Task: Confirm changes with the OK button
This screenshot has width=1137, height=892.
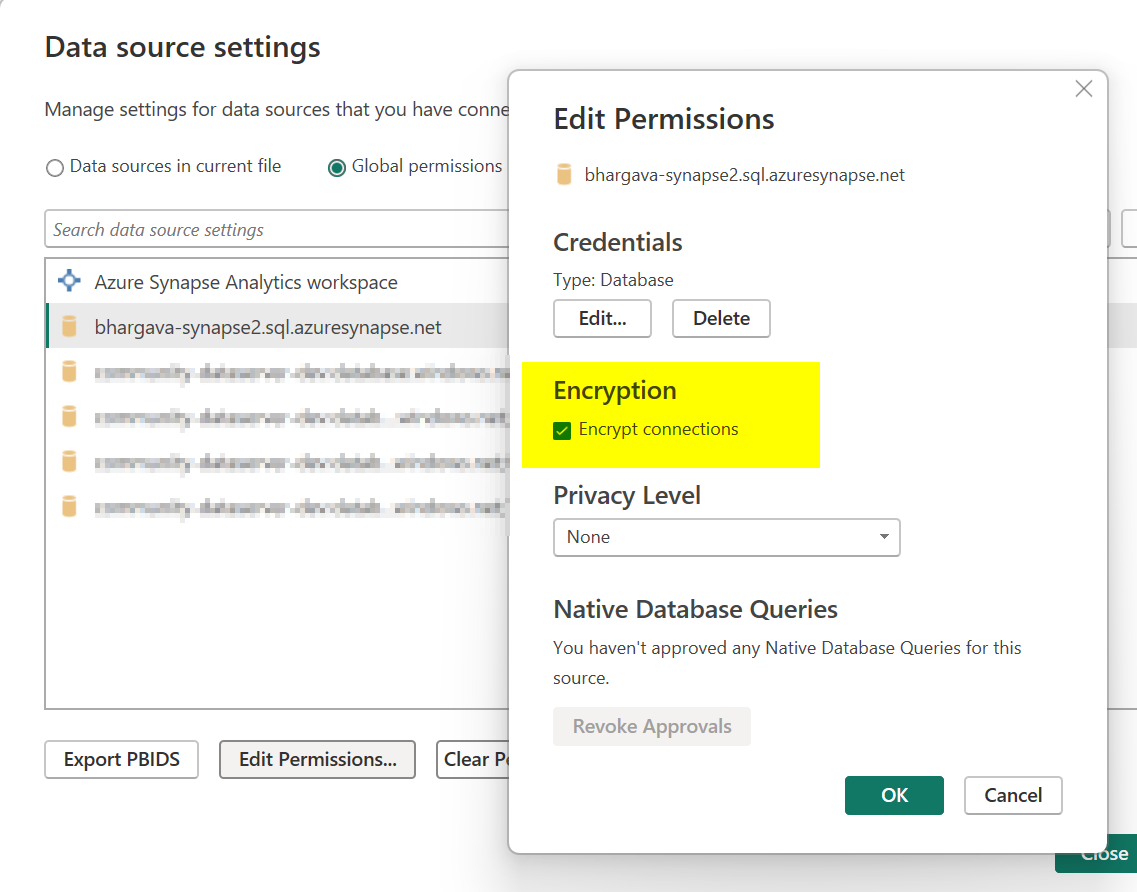Action: (x=894, y=795)
